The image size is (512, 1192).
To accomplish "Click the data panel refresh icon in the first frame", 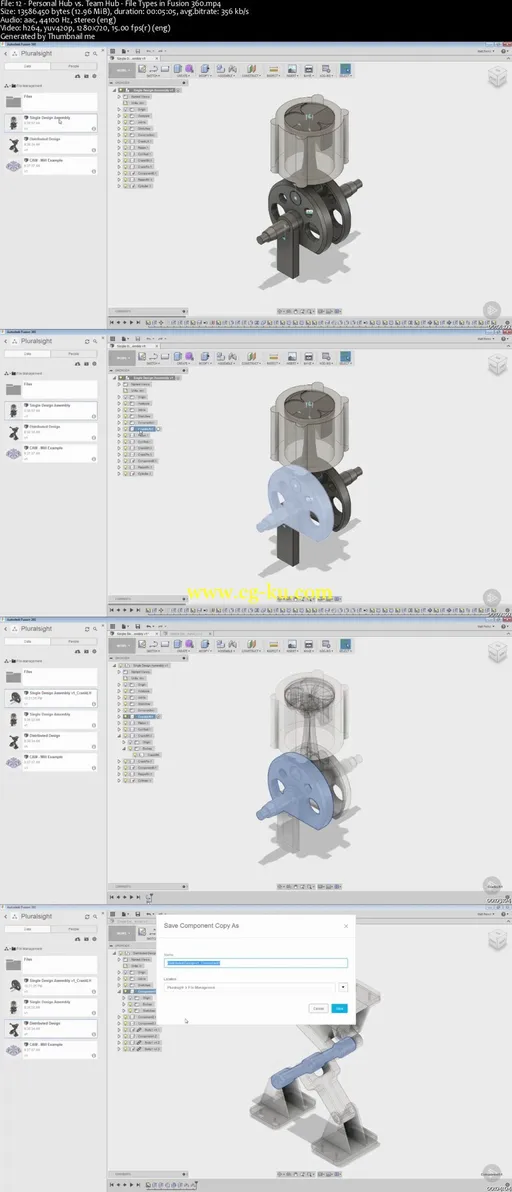I will coord(87,53).
